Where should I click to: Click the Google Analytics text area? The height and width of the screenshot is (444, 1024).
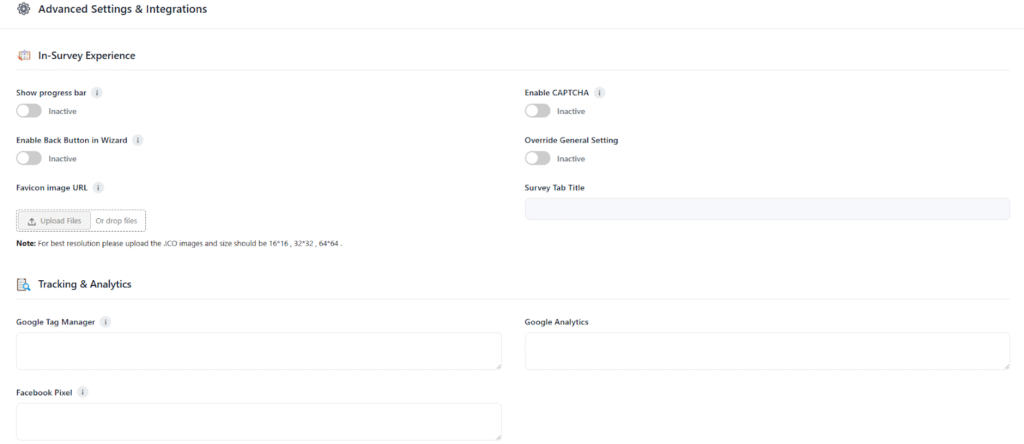point(767,351)
